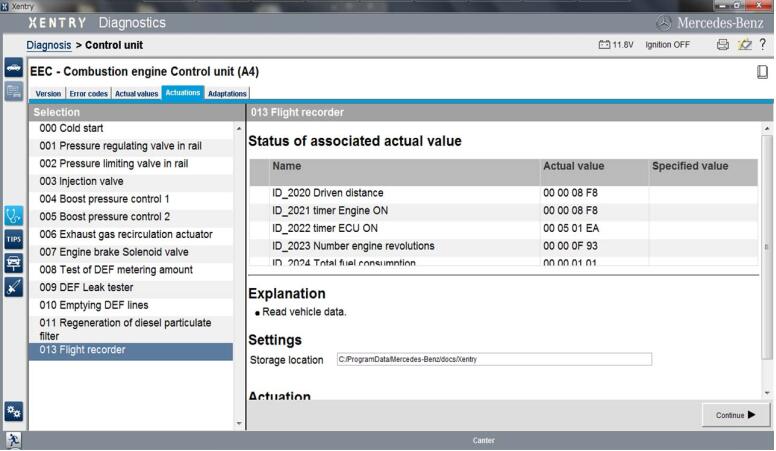
Task: Open the TIPS sidebar icon
Action: pyautogui.click(x=13, y=239)
